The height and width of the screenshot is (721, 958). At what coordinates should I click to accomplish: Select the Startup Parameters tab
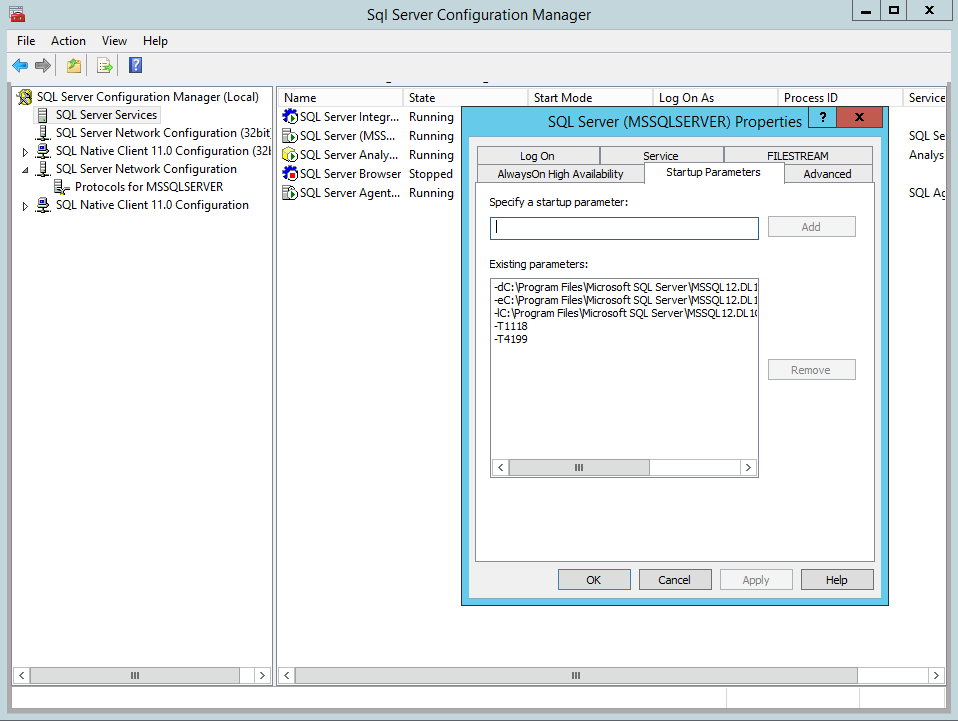pyautogui.click(x=714, y=172)
